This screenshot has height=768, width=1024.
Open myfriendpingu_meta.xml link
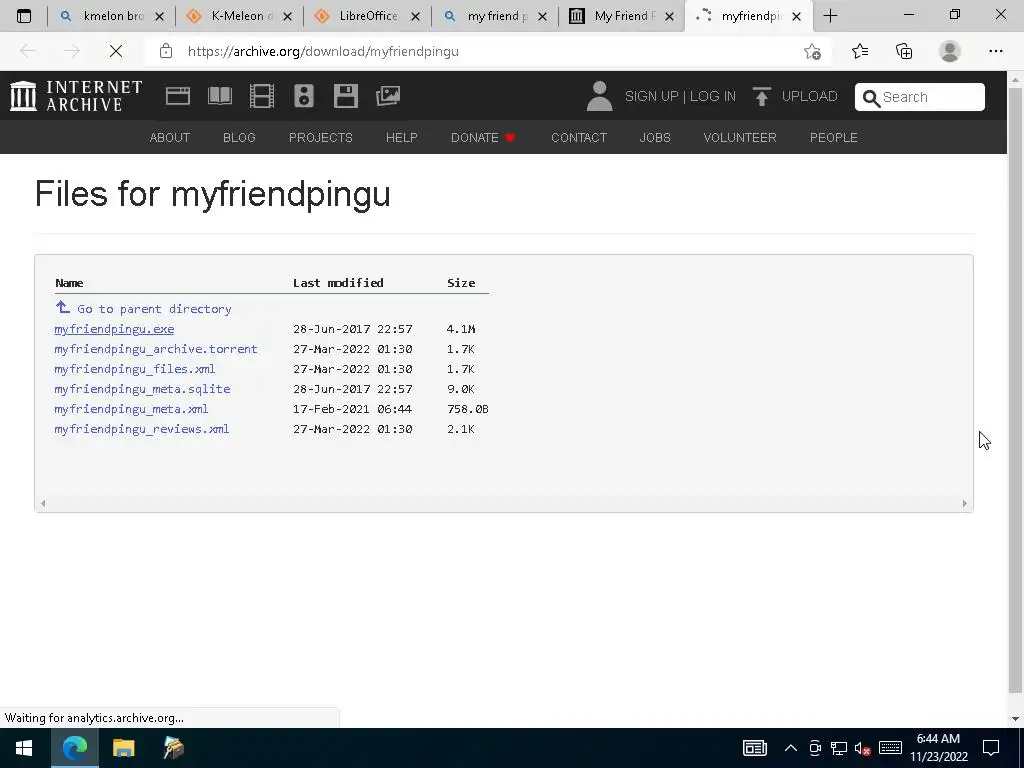point(131,409)
